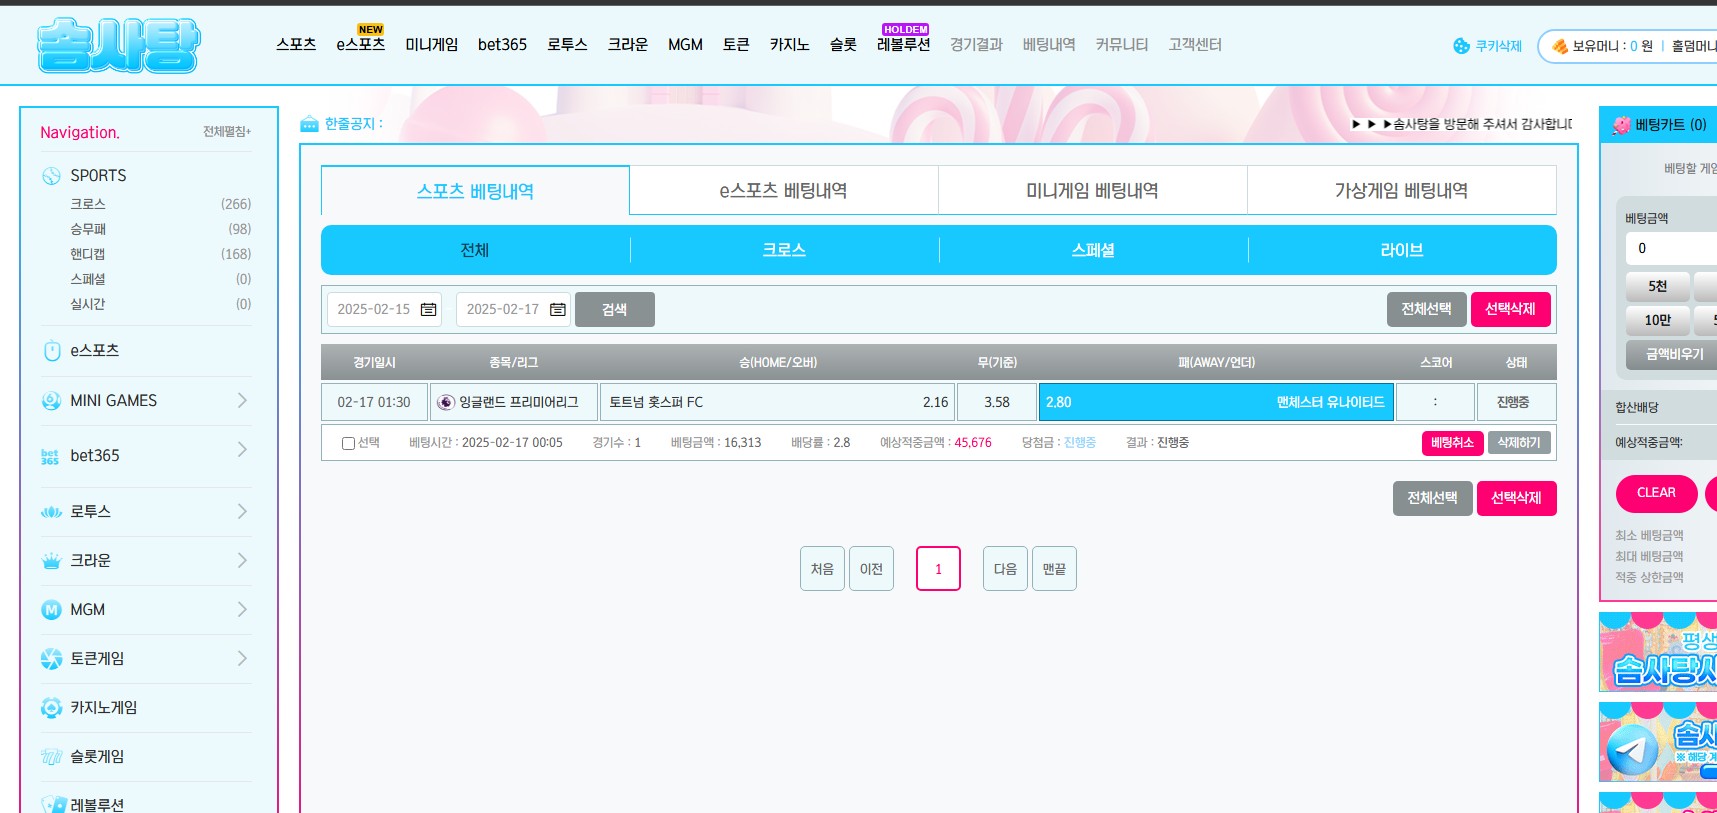Image resolution: width=1717 pixels, height=813 pixels.
Task: Open the 고객센터 top menu
Action: click(1195, 45)
